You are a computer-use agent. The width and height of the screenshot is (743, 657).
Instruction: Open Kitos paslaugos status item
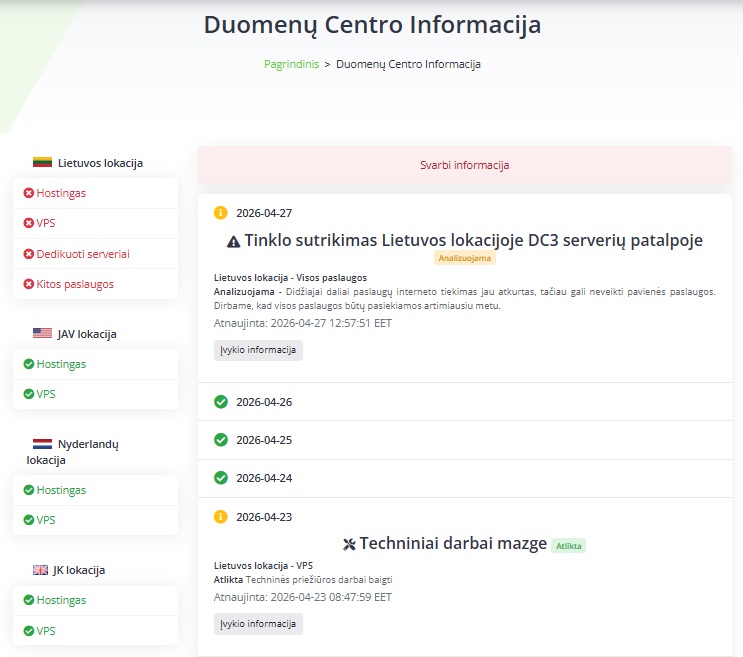click(x=75, y=284)
